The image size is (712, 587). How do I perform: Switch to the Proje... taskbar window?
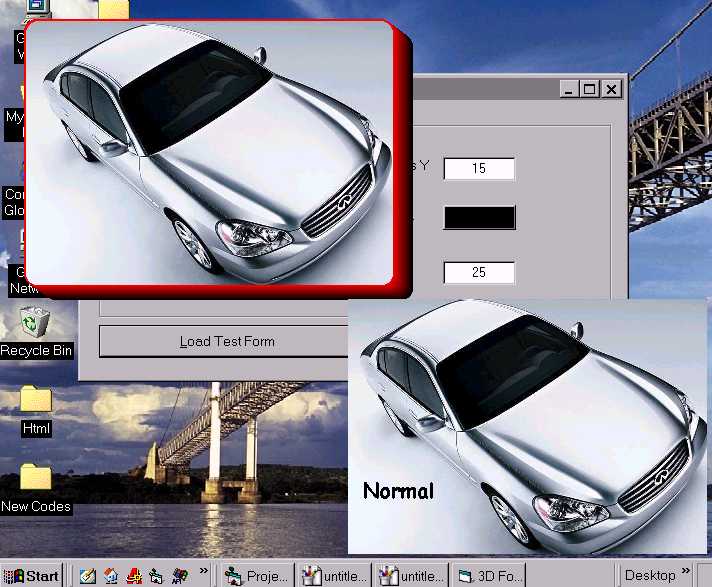tap(258, 576)
